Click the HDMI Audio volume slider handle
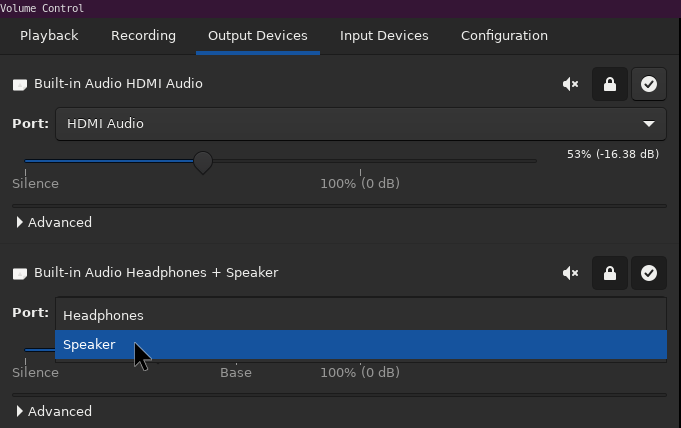The width and height of the screenshot is (681, 428). click(x=203, y=162)
